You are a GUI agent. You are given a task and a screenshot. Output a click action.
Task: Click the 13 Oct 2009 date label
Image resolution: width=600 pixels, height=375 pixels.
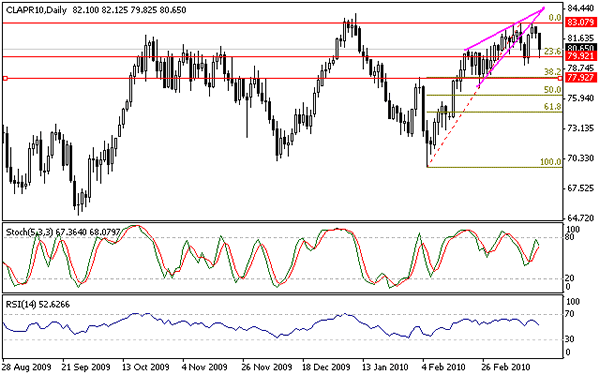pyautogui.click(x=146, y=367)
